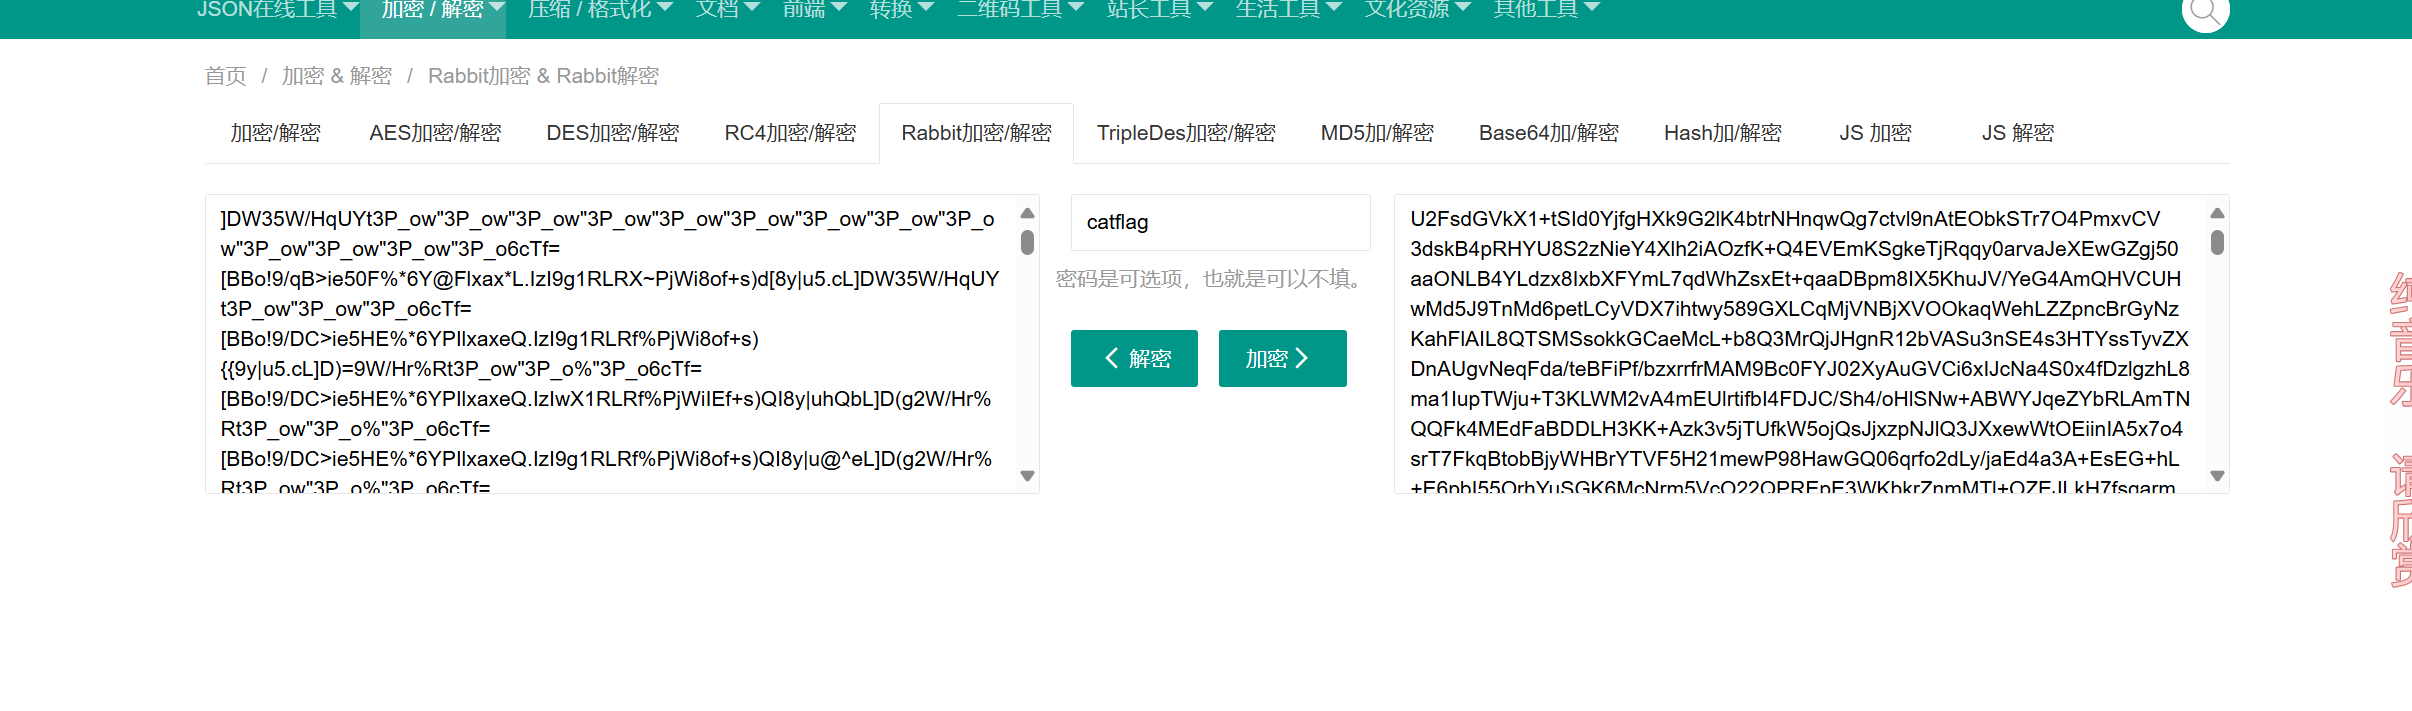Switch to Base64加/解密 tab

tap(1548, 133)
